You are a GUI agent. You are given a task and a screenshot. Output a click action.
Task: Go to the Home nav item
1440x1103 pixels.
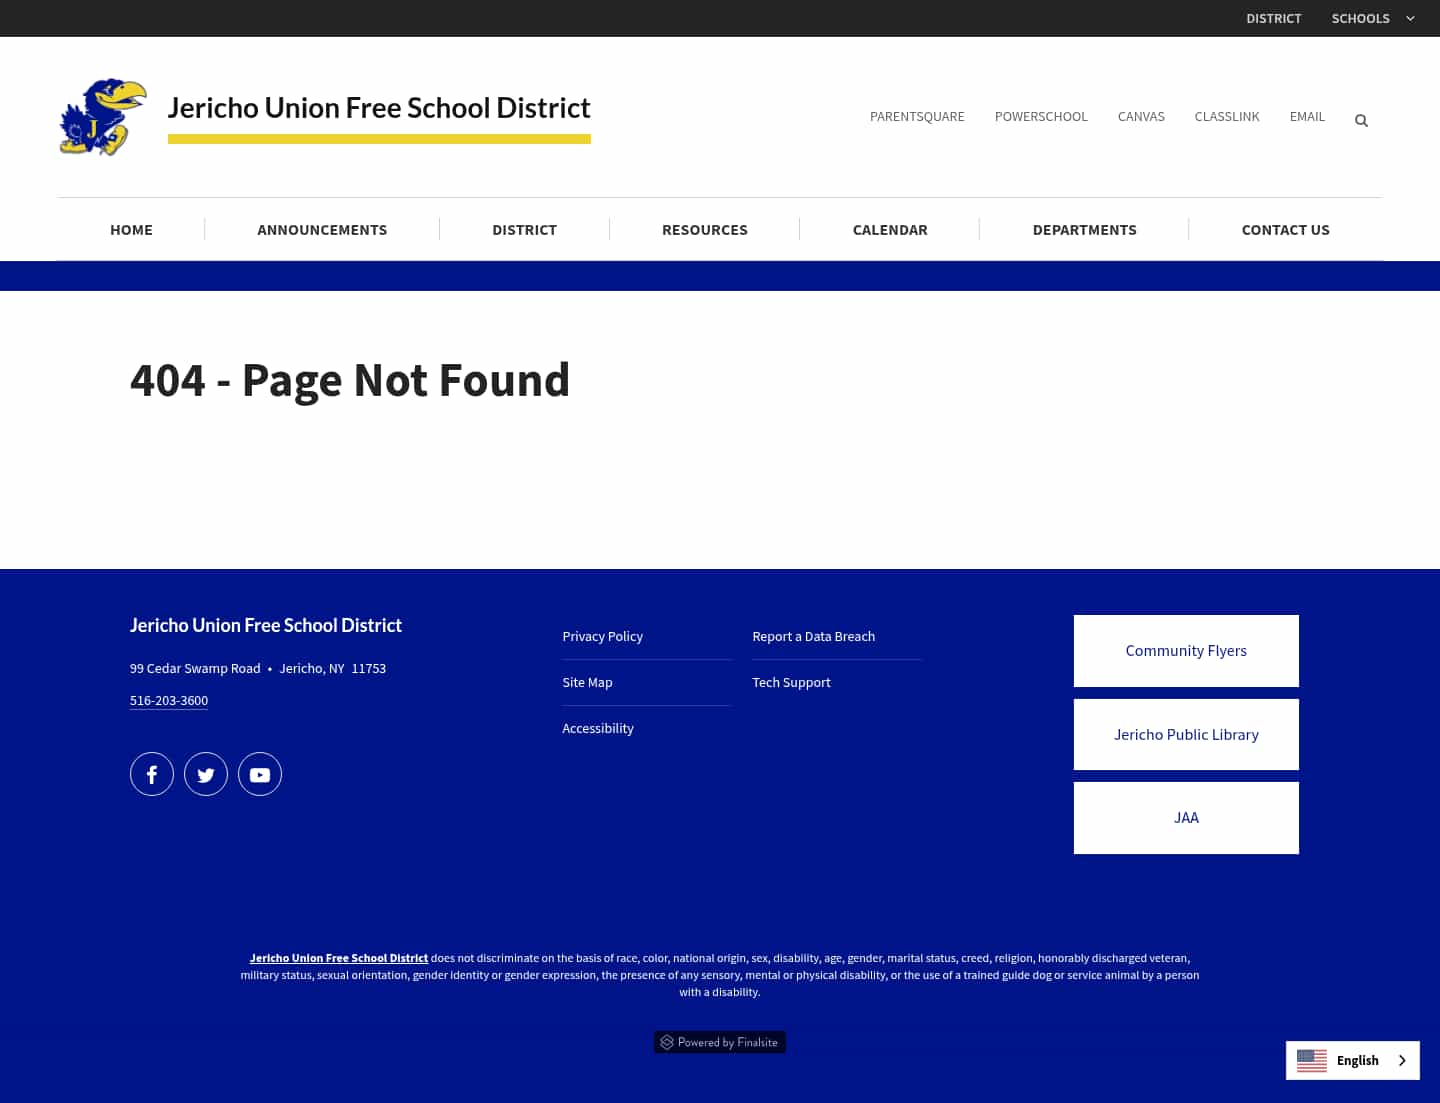point(131,229)
